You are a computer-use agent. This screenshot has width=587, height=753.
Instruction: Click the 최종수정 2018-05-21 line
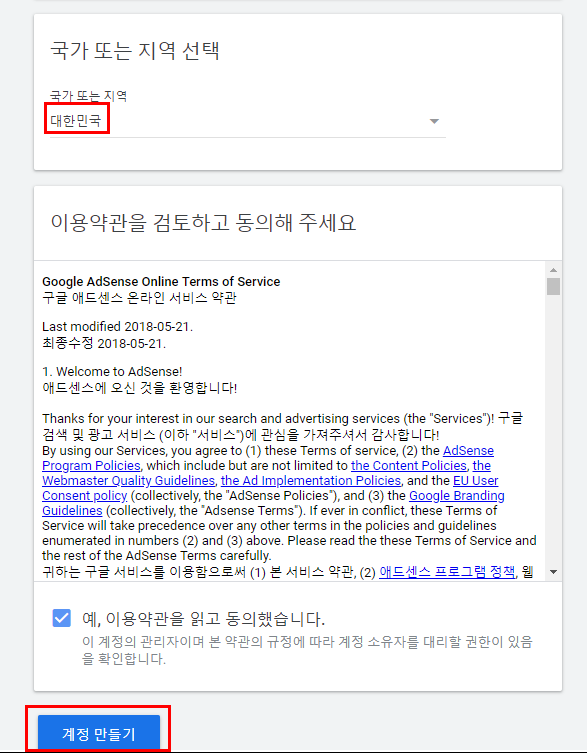coord(104,344)
